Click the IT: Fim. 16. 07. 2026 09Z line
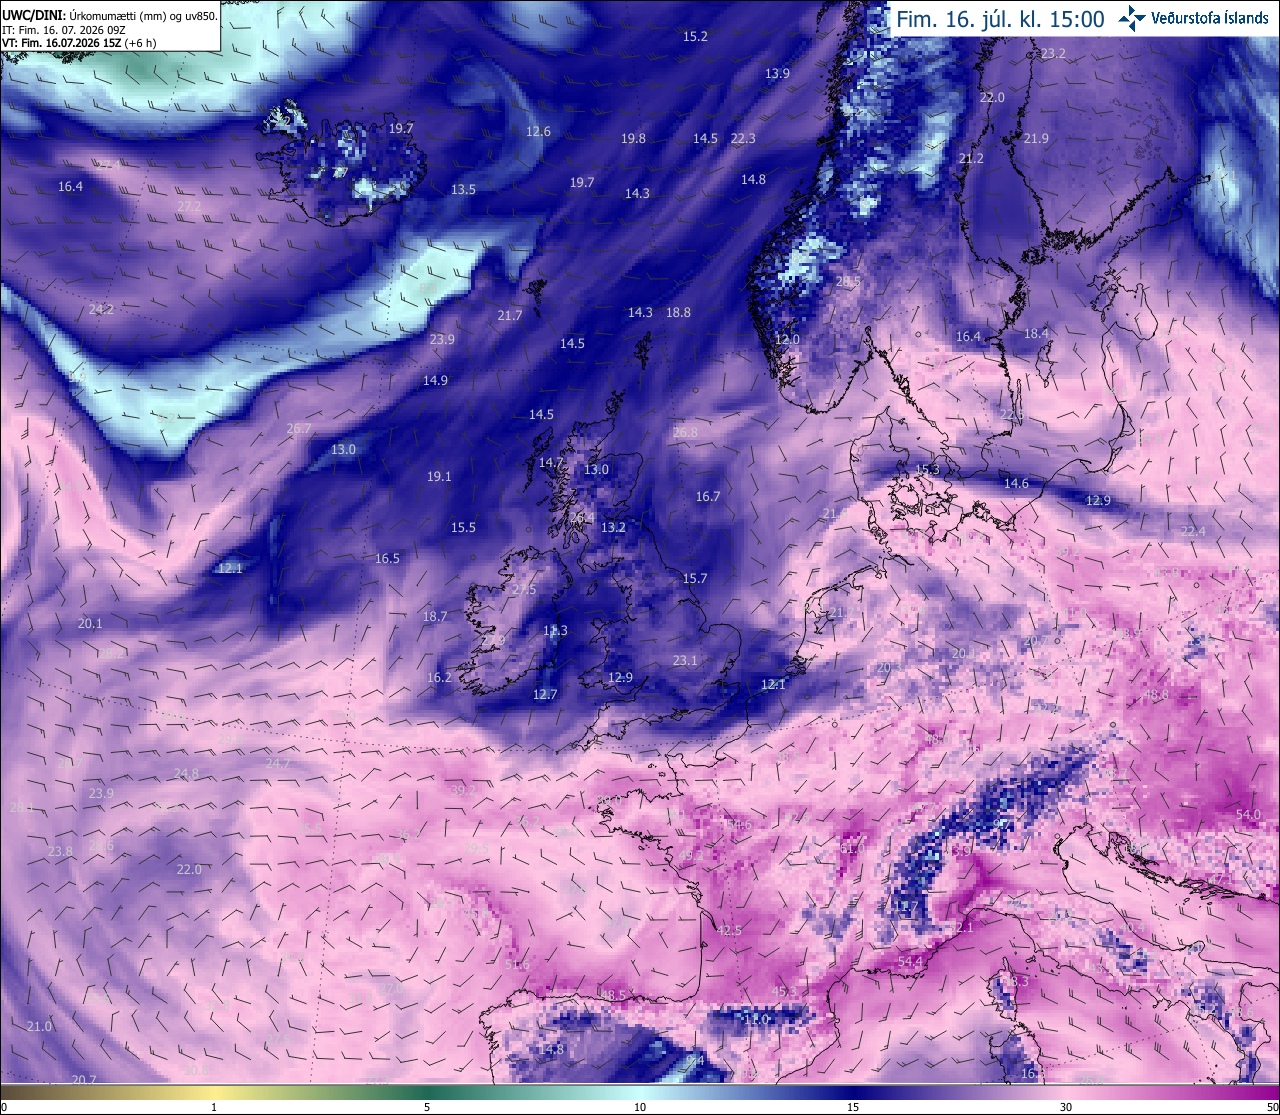 point(64,29)
